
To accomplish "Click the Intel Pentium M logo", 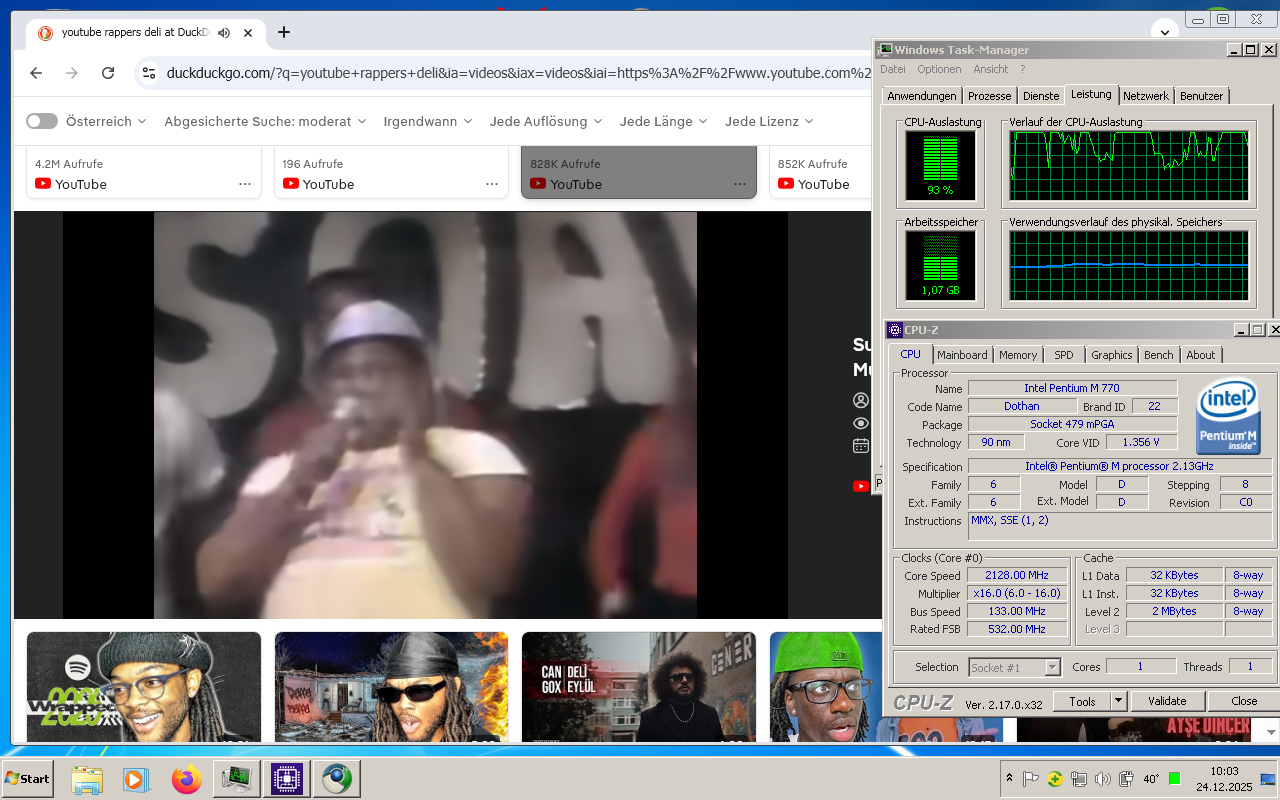I will pyautogui.click(x=1228, y=416).
